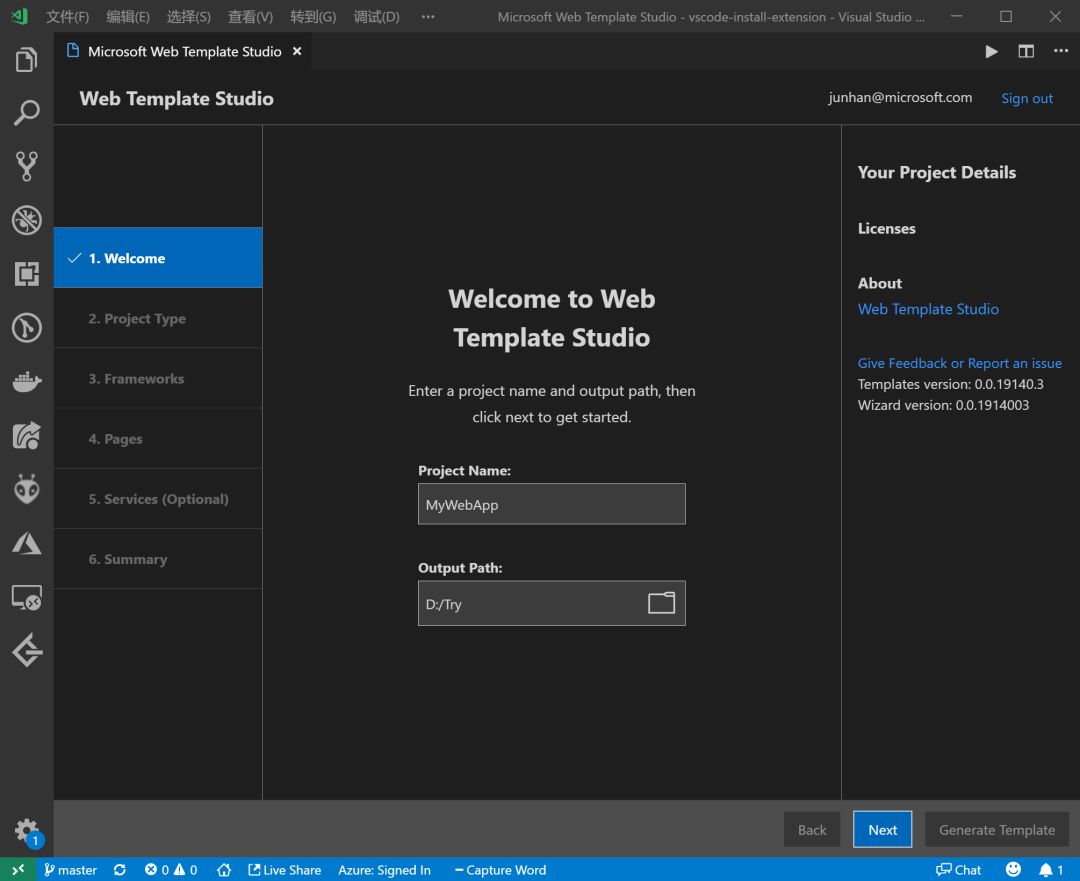Click the Project Name input field
1080x881 pixels.
pos(551,504)
